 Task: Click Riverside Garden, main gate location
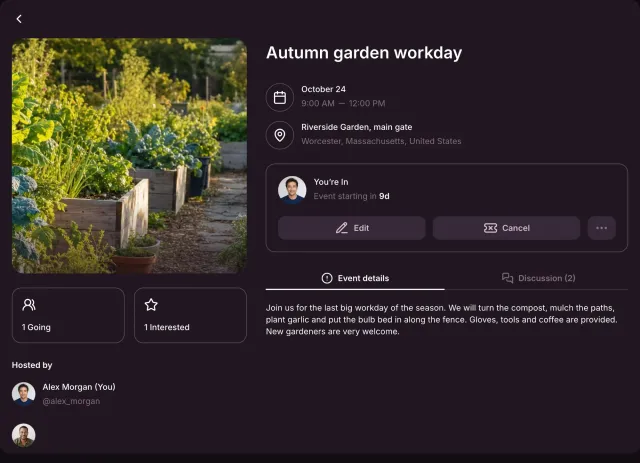(x=356, y=127)
